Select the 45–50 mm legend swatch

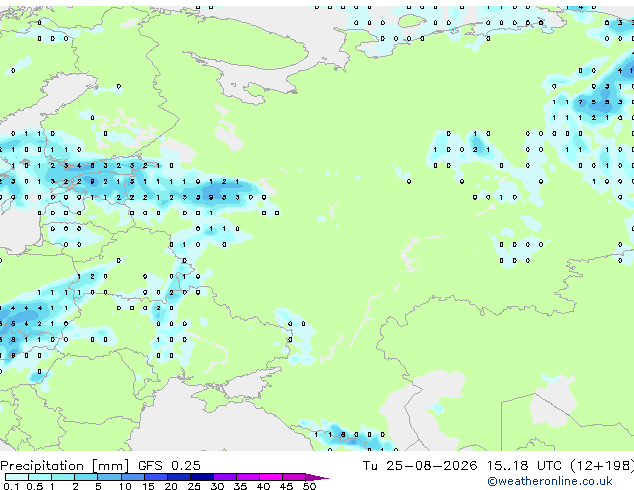[294, 477]
